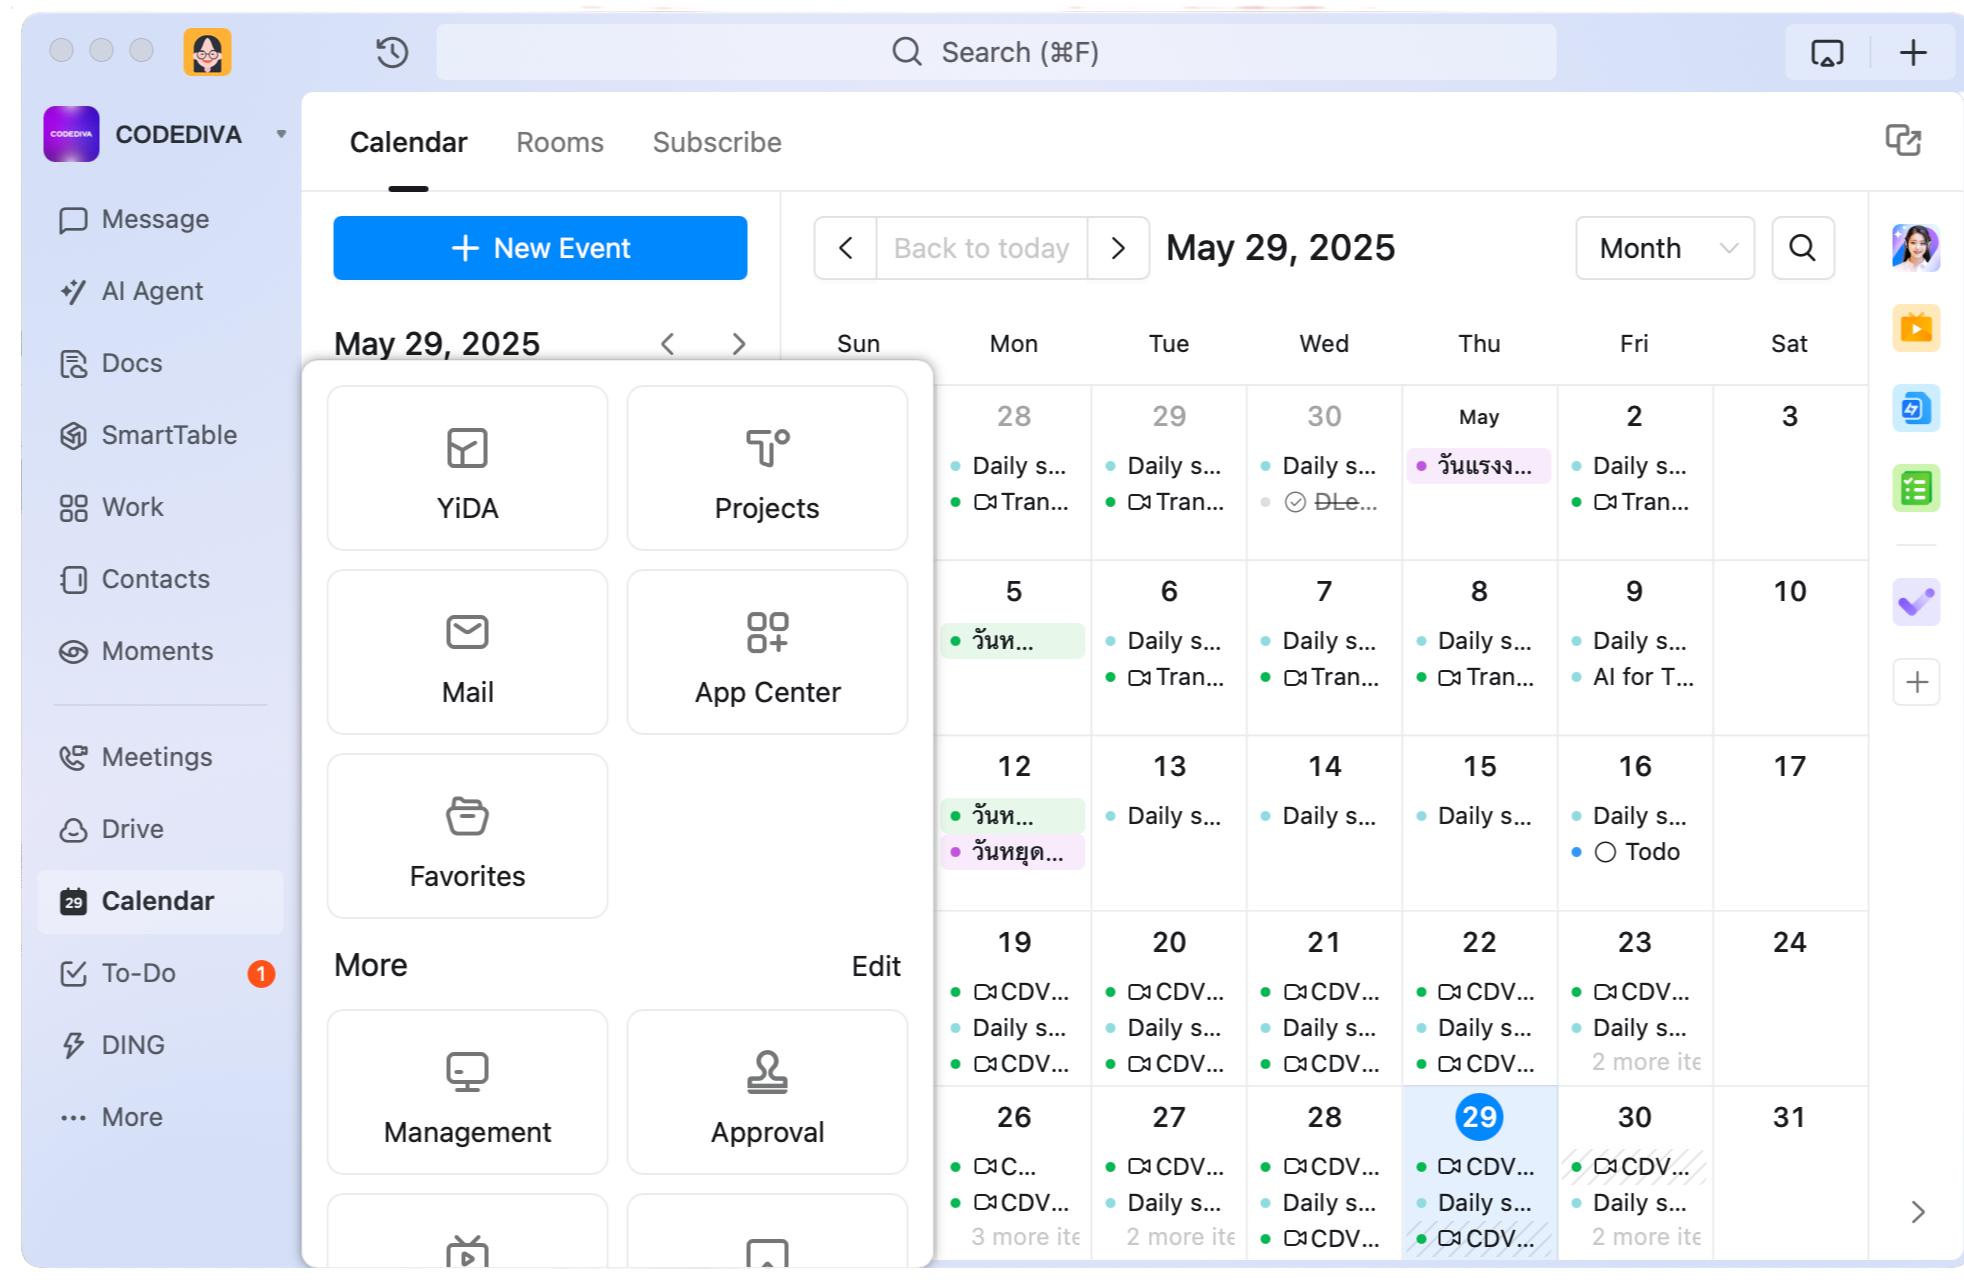Go to next month in mini calendar
Viewport: 1964px width, 1282px height.
[738, 344]
